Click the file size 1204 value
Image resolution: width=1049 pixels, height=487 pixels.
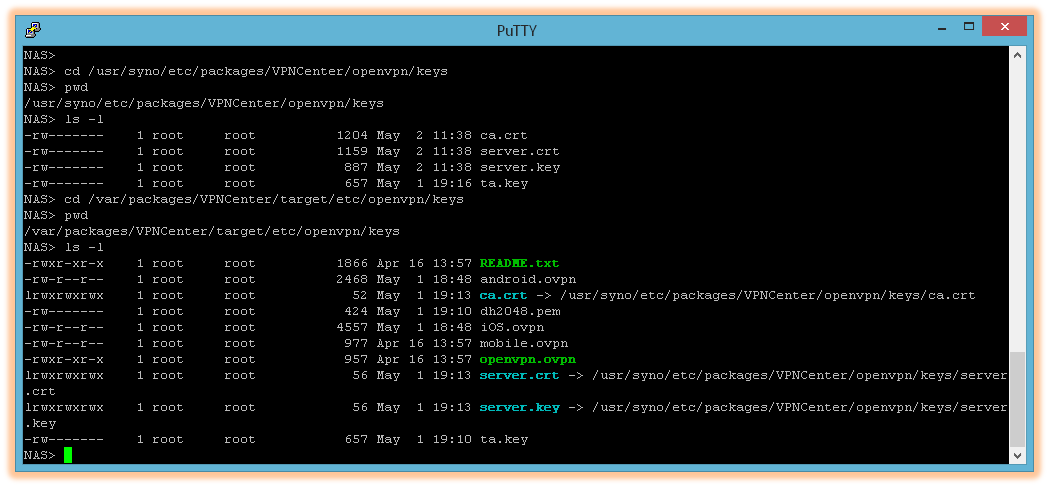click(352, 135)
